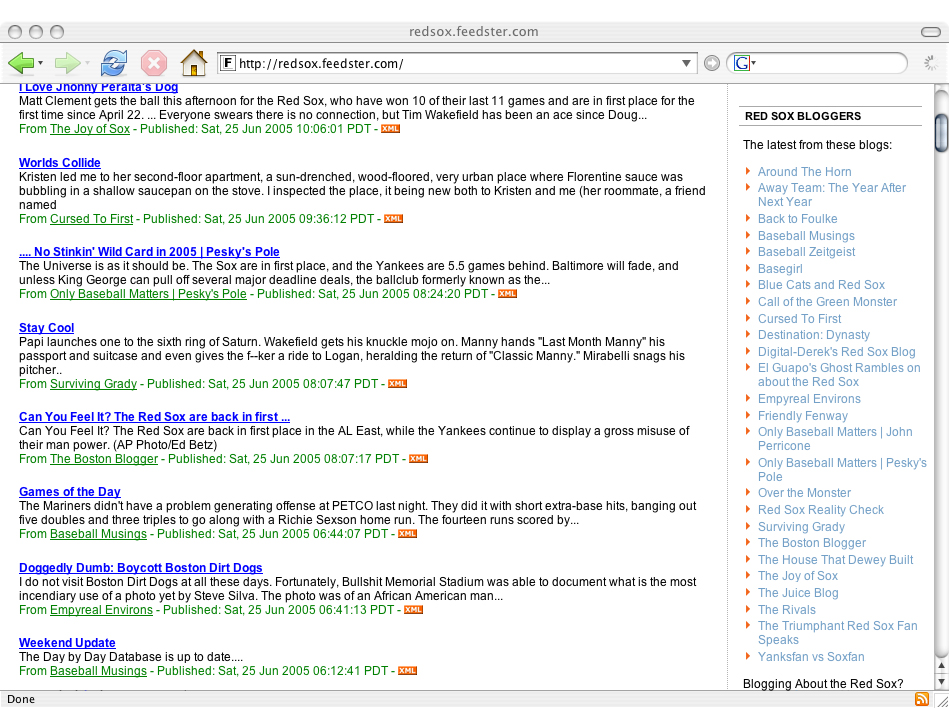Click the toolbar toggle pill button in title bar

click(x=930, y=31)
